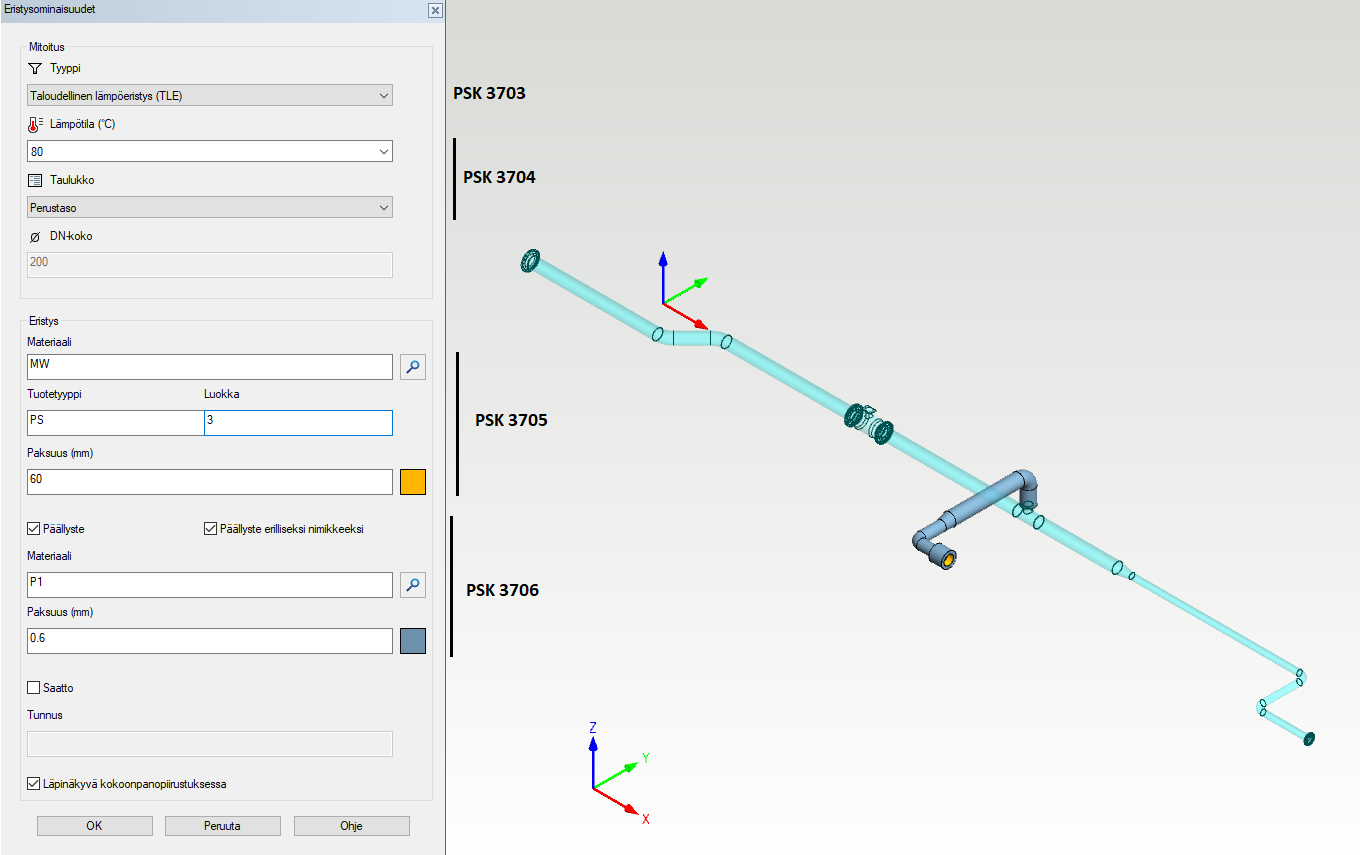Click the filter icon next to Tyyppi
The height and width of the screenshot is (855, 1360).
point(35,68)
